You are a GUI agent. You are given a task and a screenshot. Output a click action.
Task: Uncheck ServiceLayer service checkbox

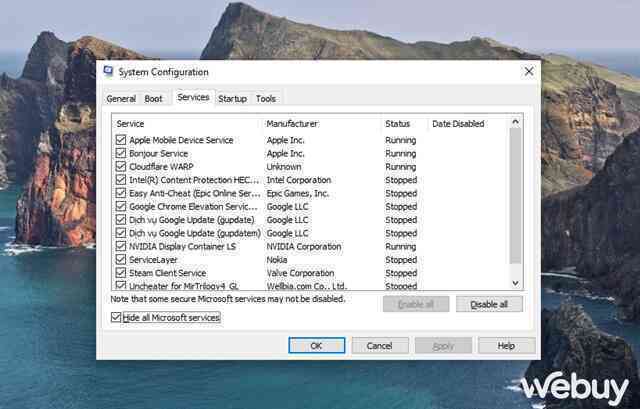tap(121, 259)
